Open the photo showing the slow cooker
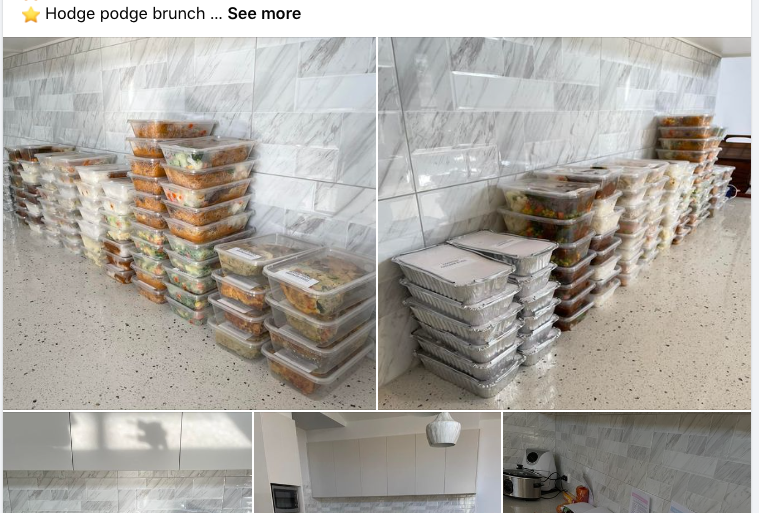This screenshot has width=759, height=513. click(x=627, y=463)
